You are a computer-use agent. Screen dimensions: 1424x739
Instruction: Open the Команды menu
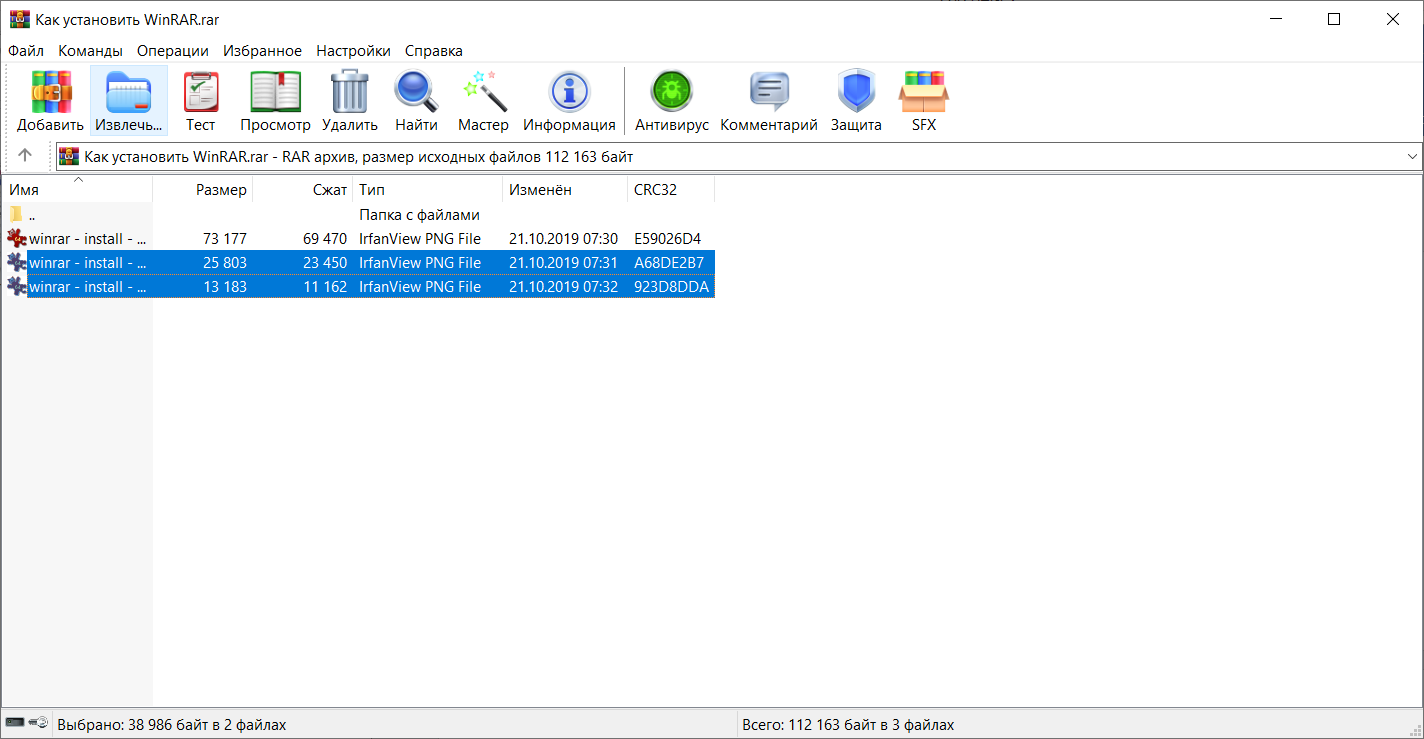click(x=90, y=50)
